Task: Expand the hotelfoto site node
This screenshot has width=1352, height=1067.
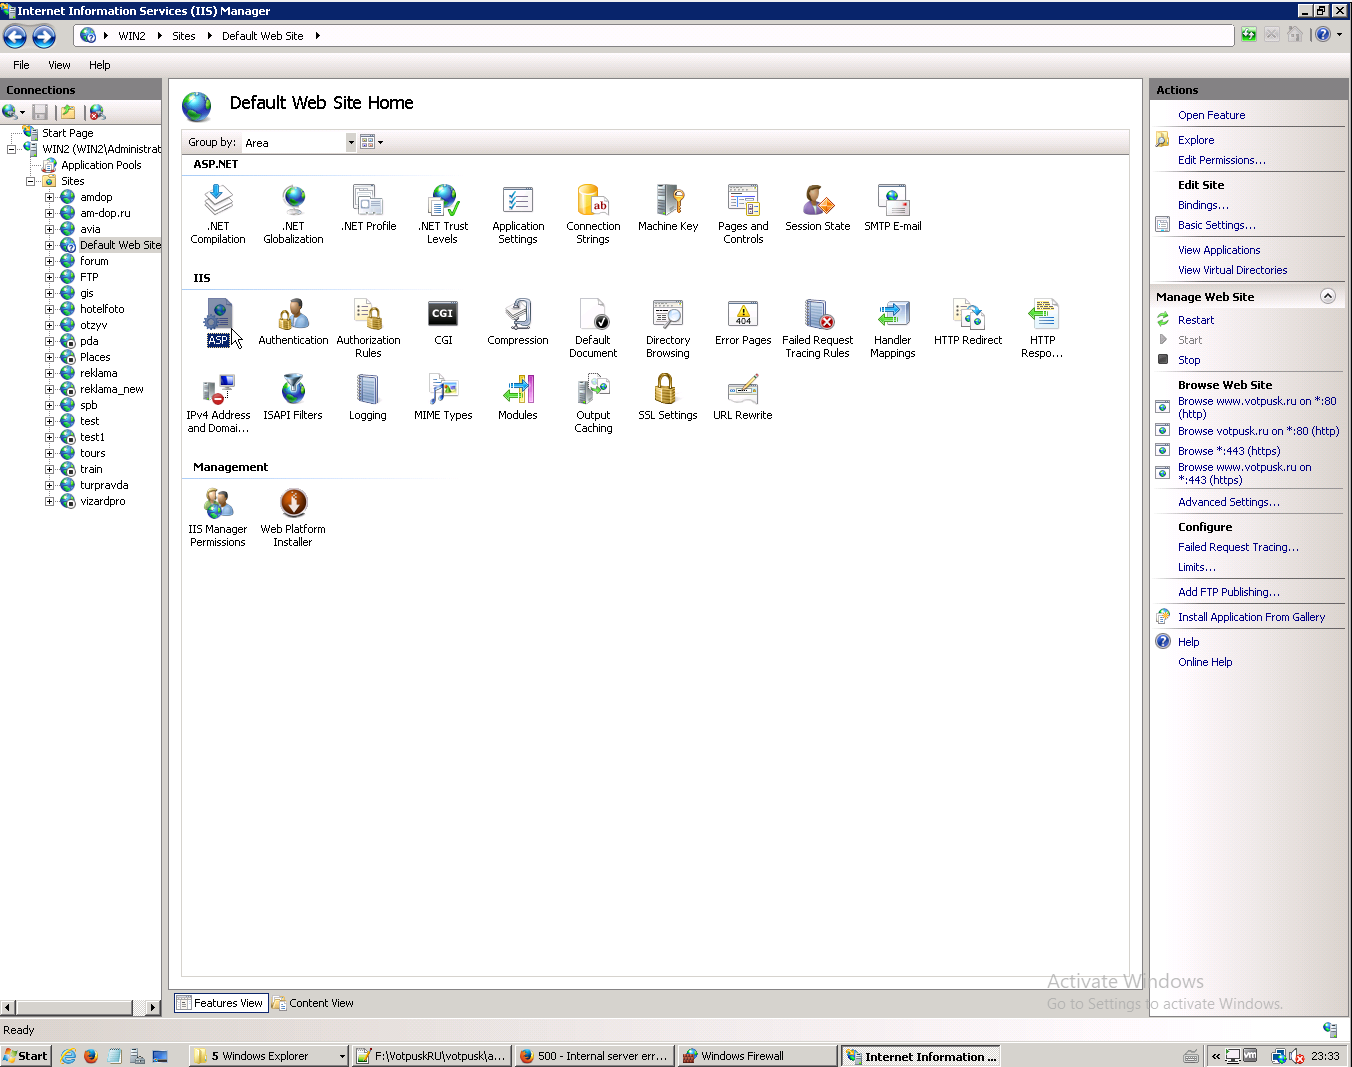Action: (49, 309)
